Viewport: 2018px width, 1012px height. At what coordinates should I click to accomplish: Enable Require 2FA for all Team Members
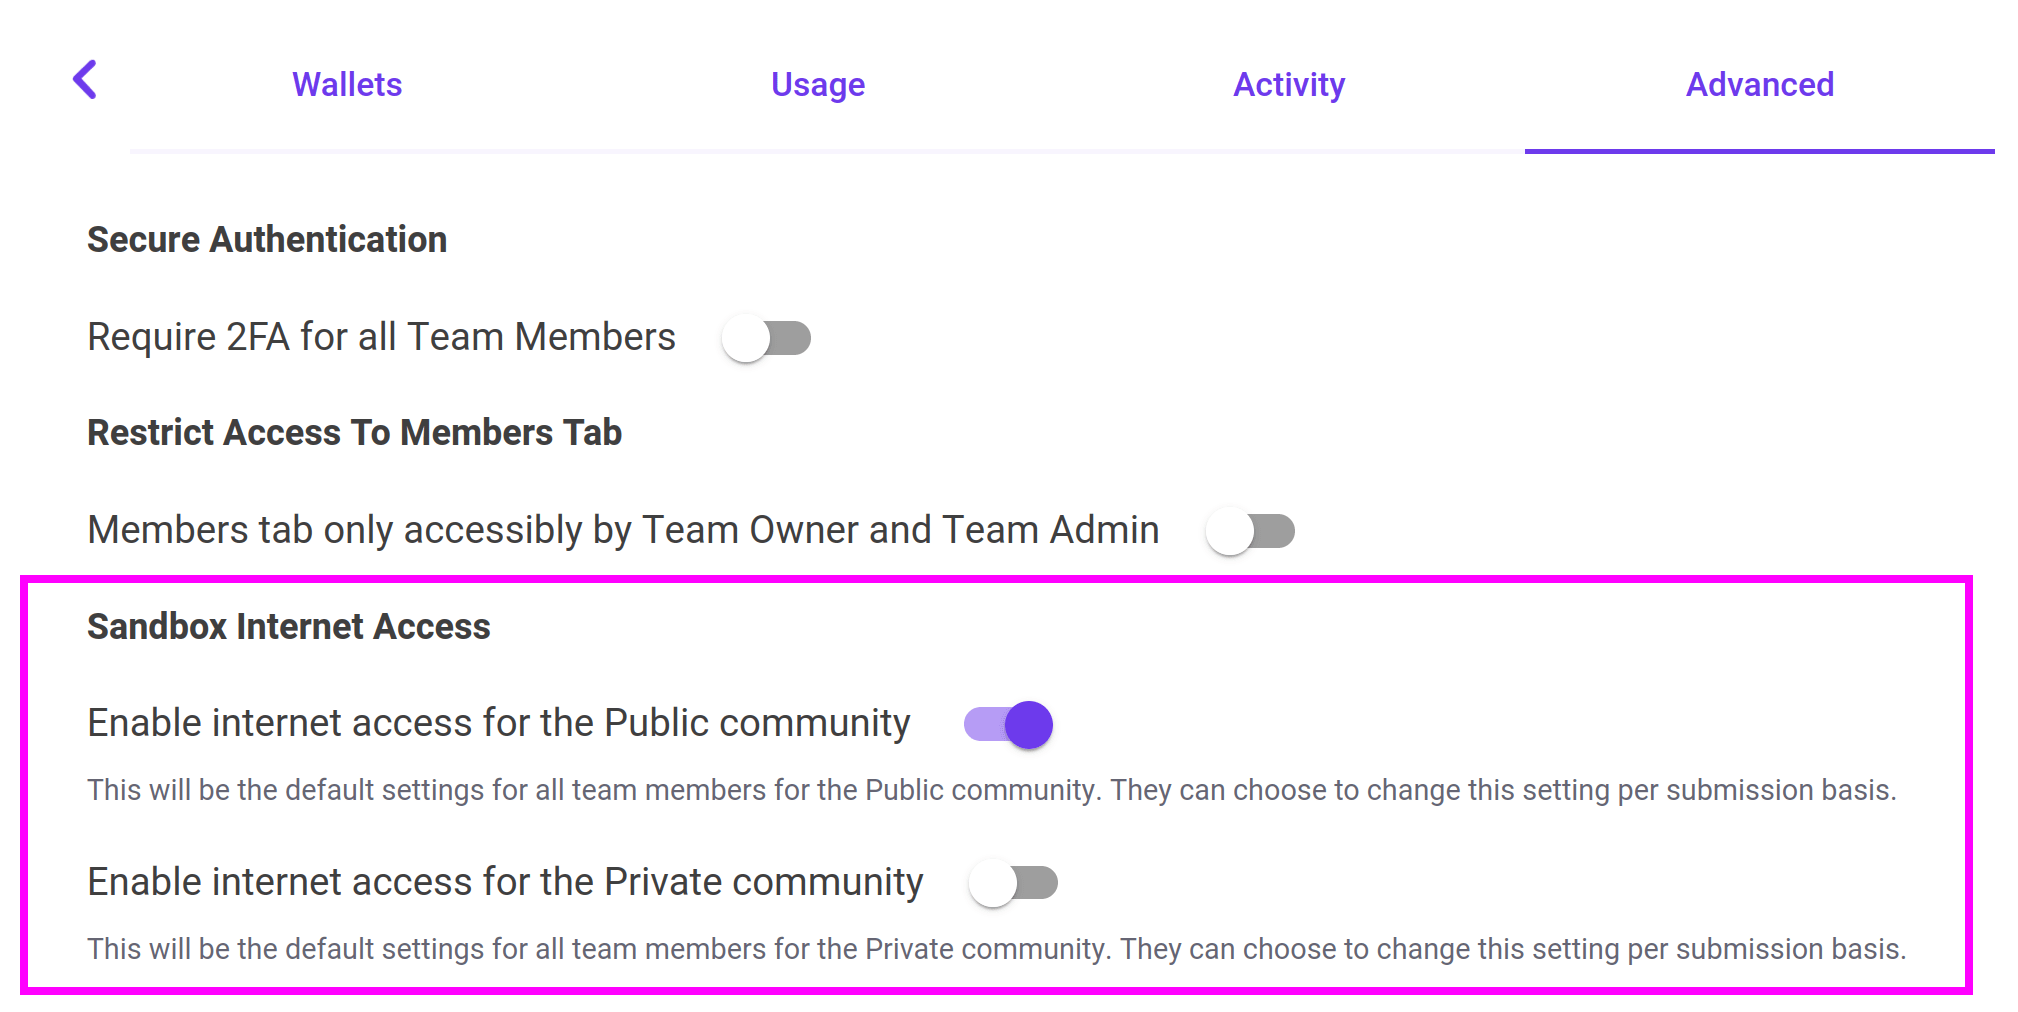click(x=766, y=338)
